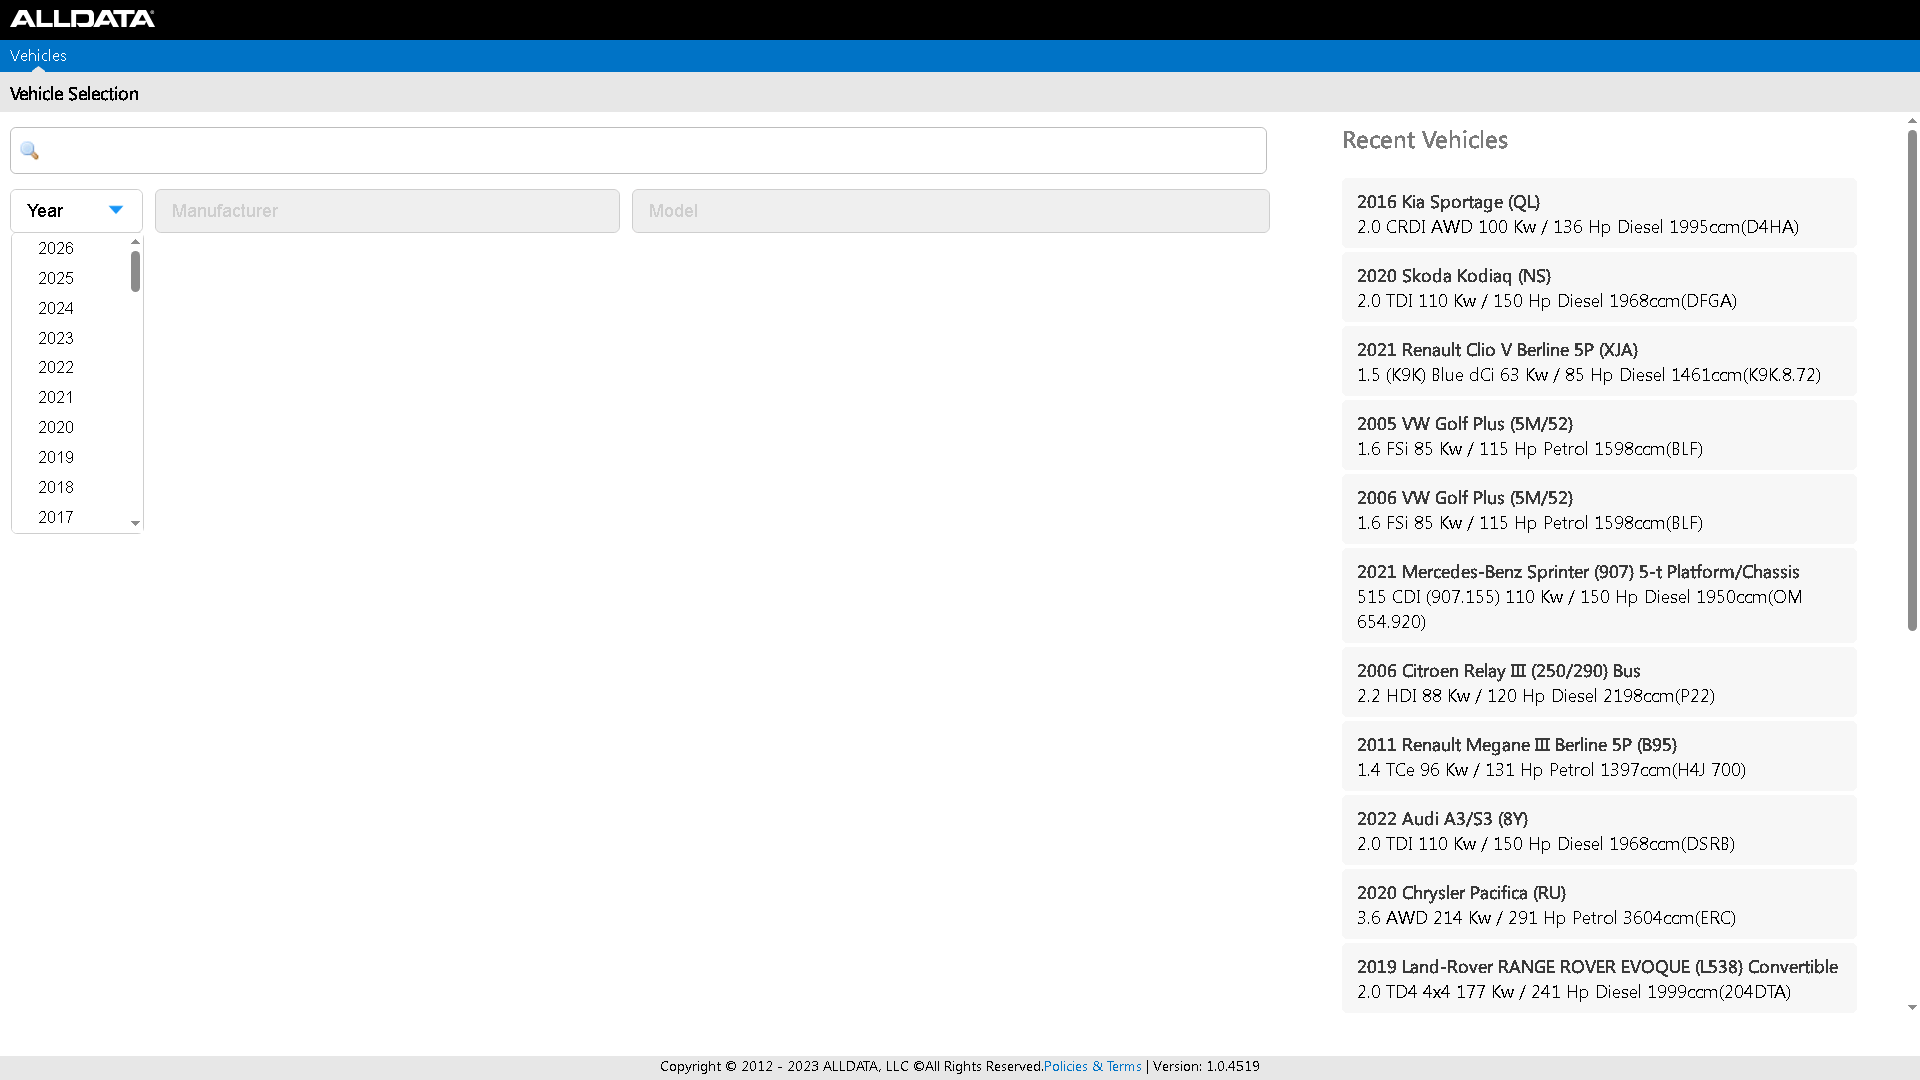
Task: Open the Policies & Terms link
Action: pyautogui.click(x=1092, y=1066)
